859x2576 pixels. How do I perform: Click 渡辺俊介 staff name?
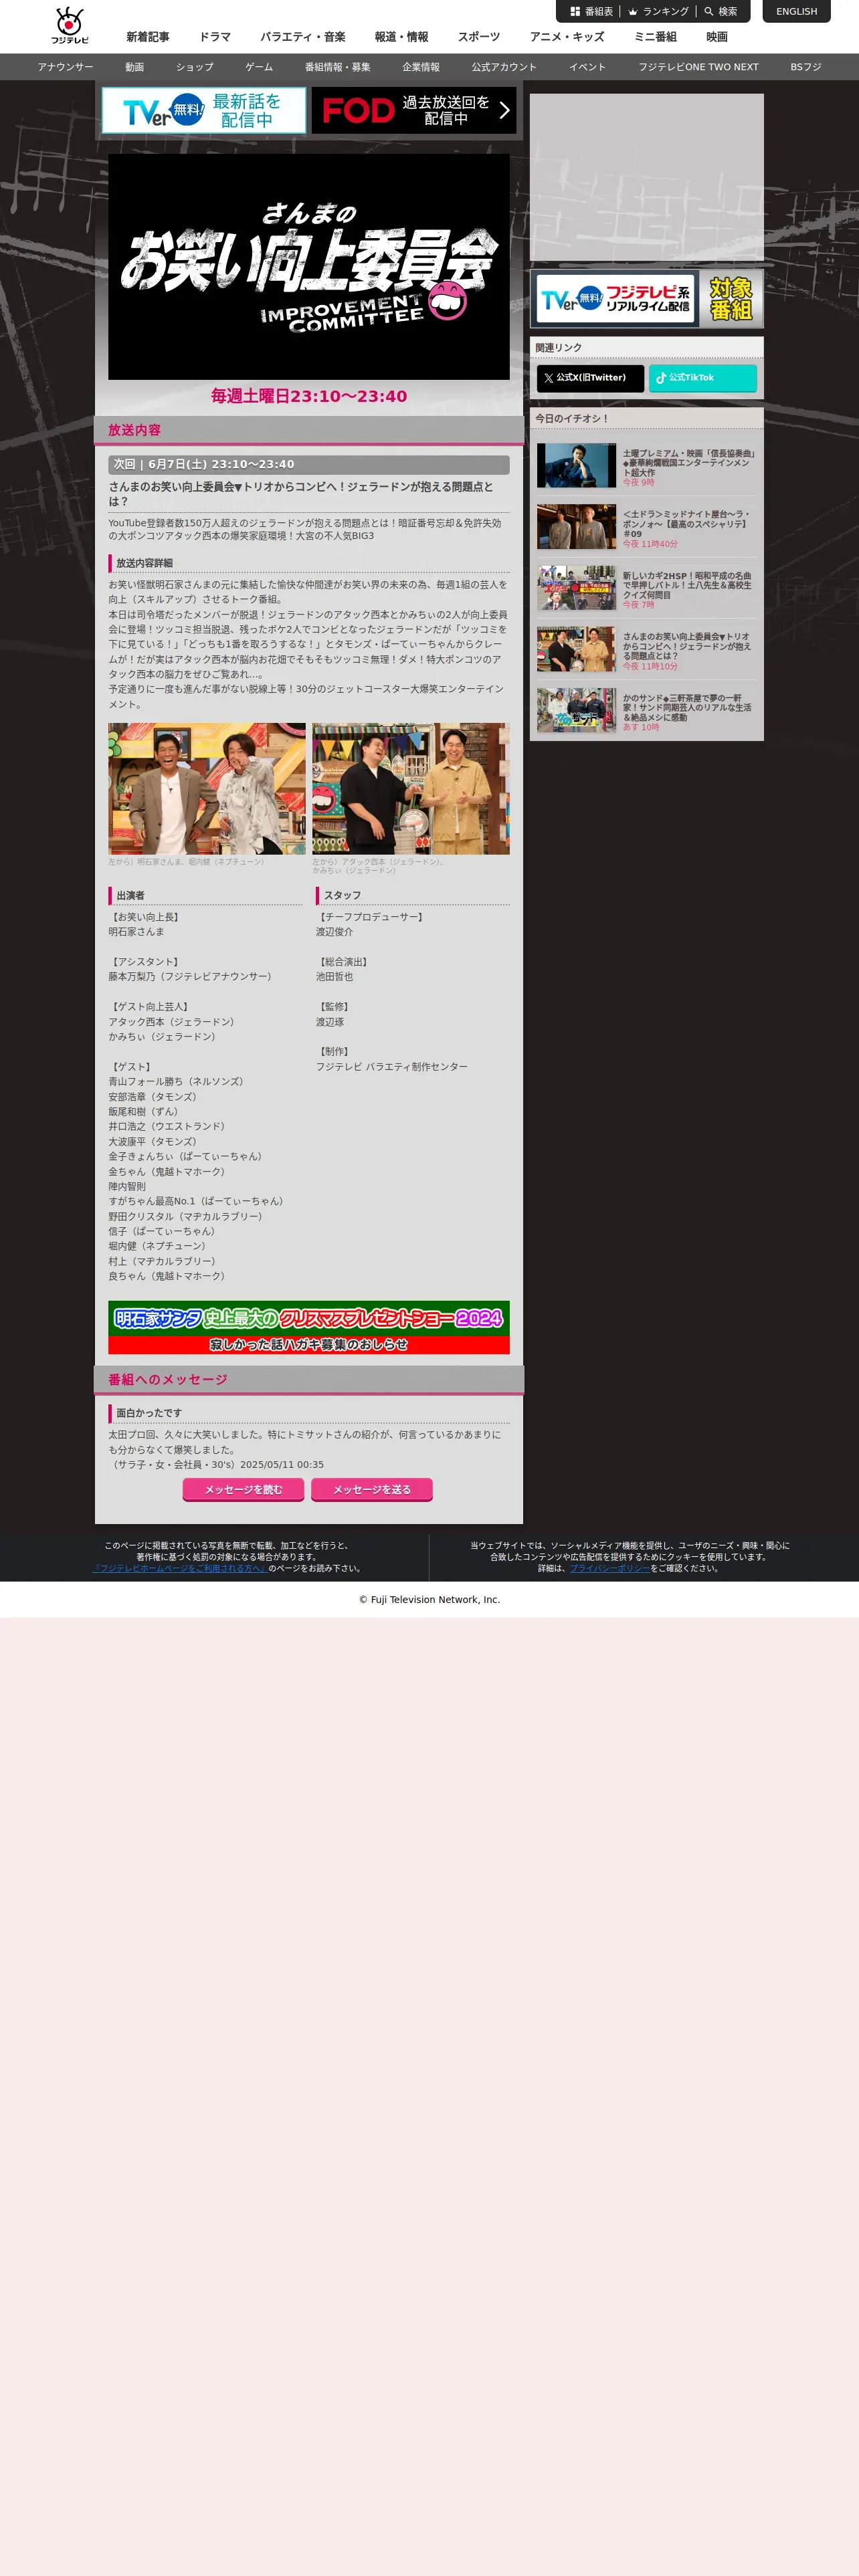point(335,932)
